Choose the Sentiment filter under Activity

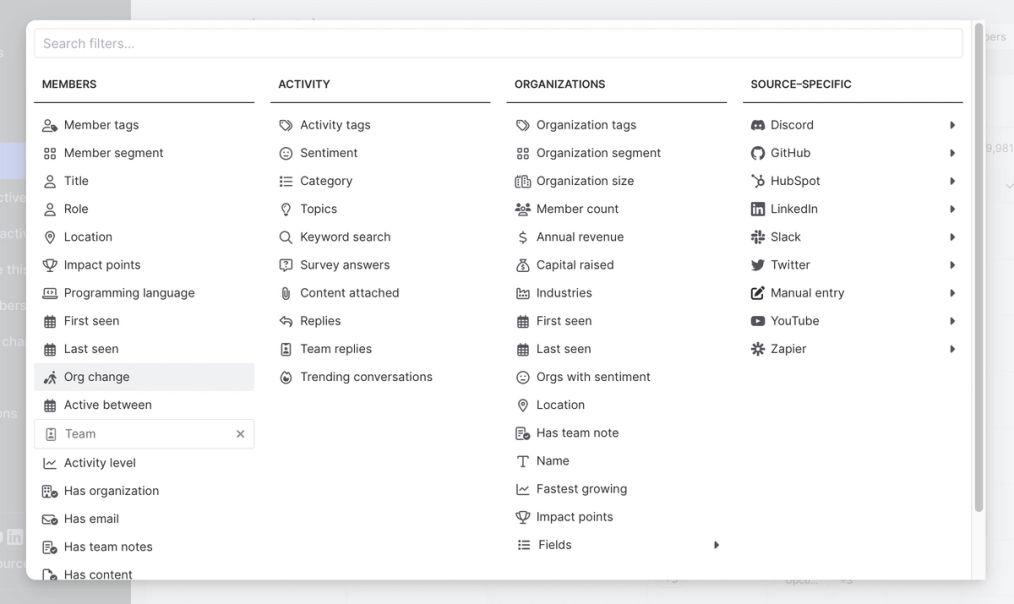click(x=331, y=152)
